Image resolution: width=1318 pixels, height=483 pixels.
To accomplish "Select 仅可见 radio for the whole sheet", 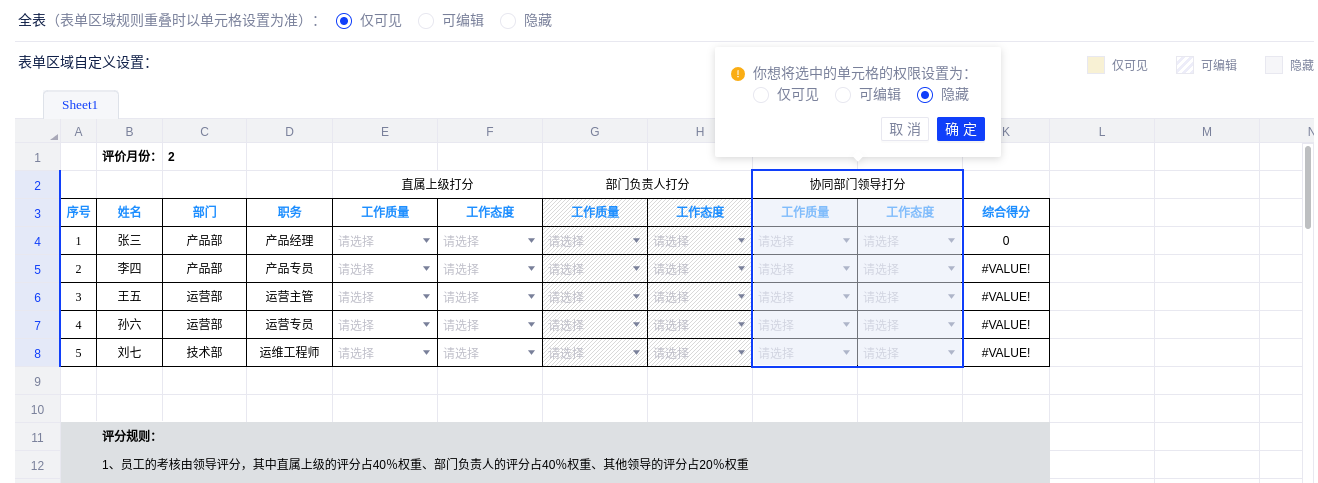I will [344, 21].
